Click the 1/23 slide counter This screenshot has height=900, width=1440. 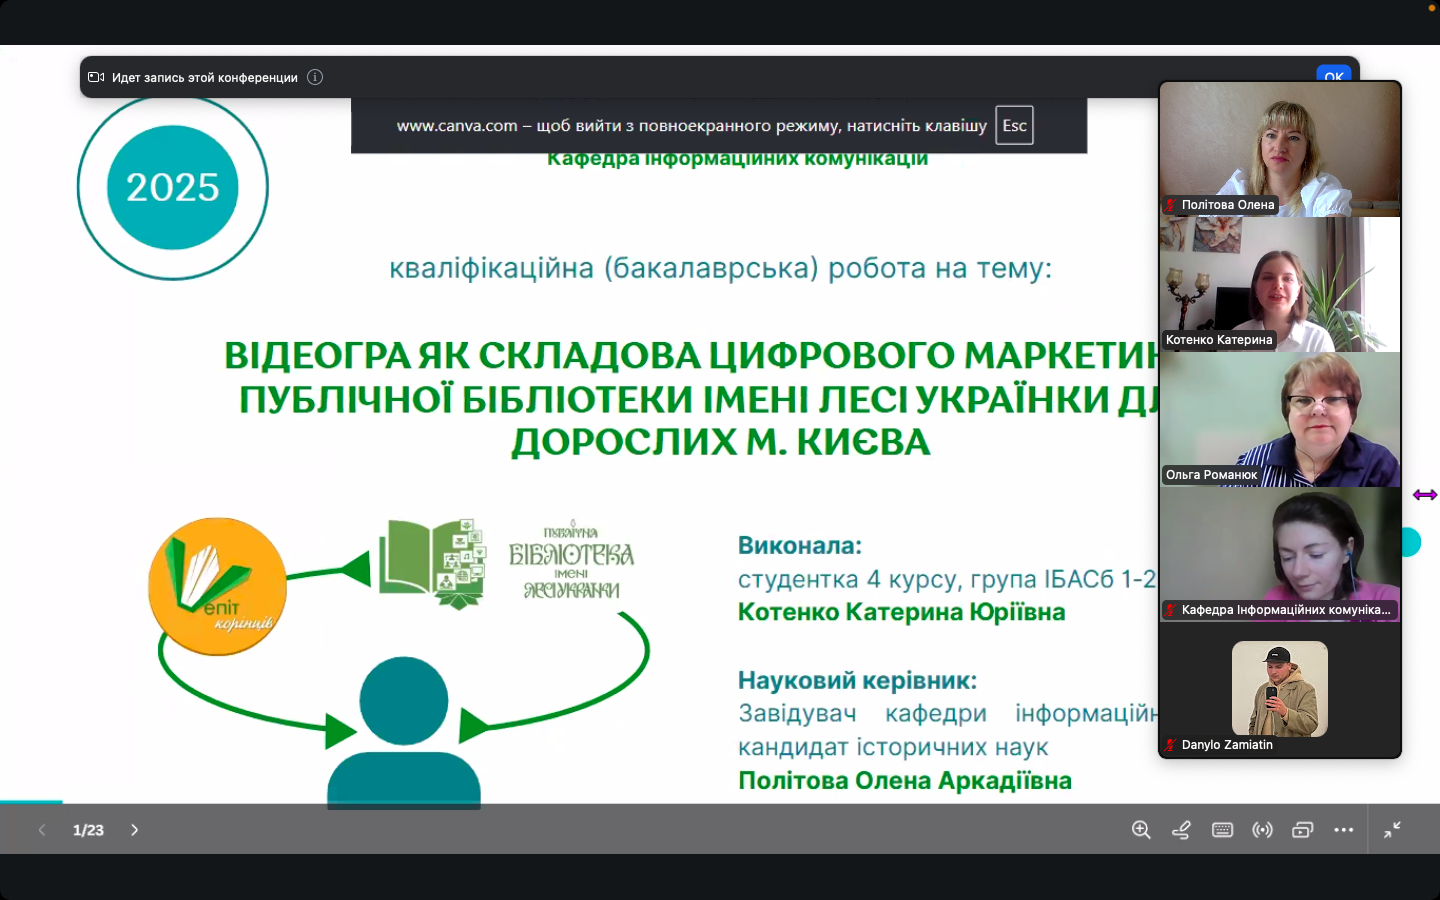(x=88, y=830)
